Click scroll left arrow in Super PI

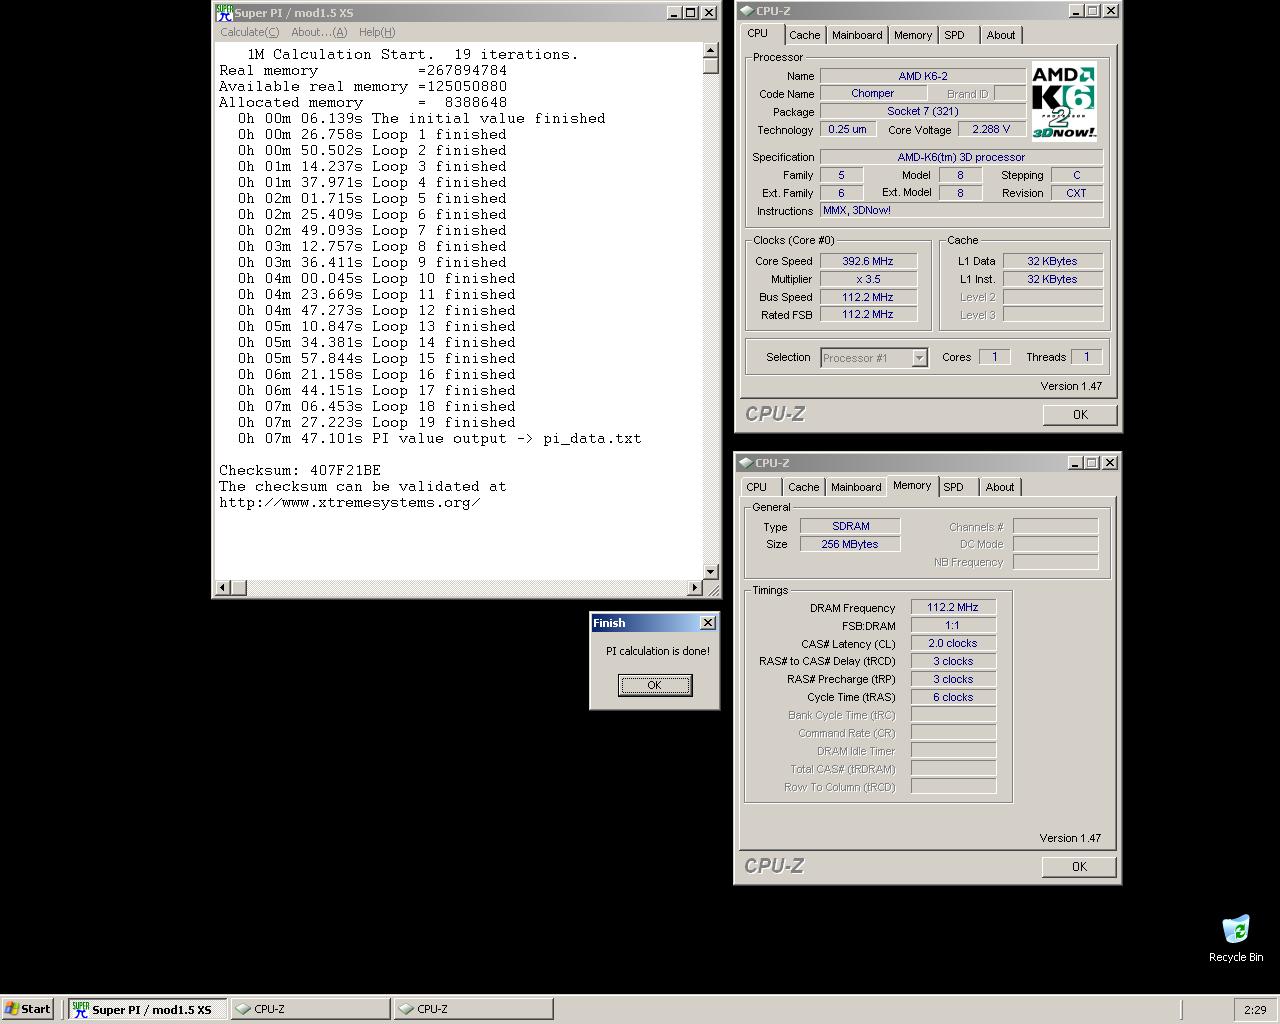(x=223, y=588)
